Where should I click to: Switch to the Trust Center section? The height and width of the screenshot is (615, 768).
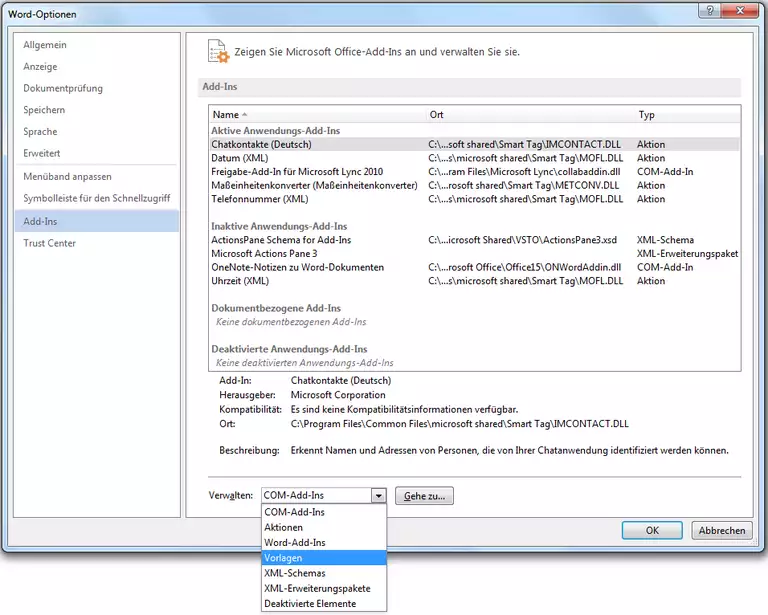[x=50, y=243]
